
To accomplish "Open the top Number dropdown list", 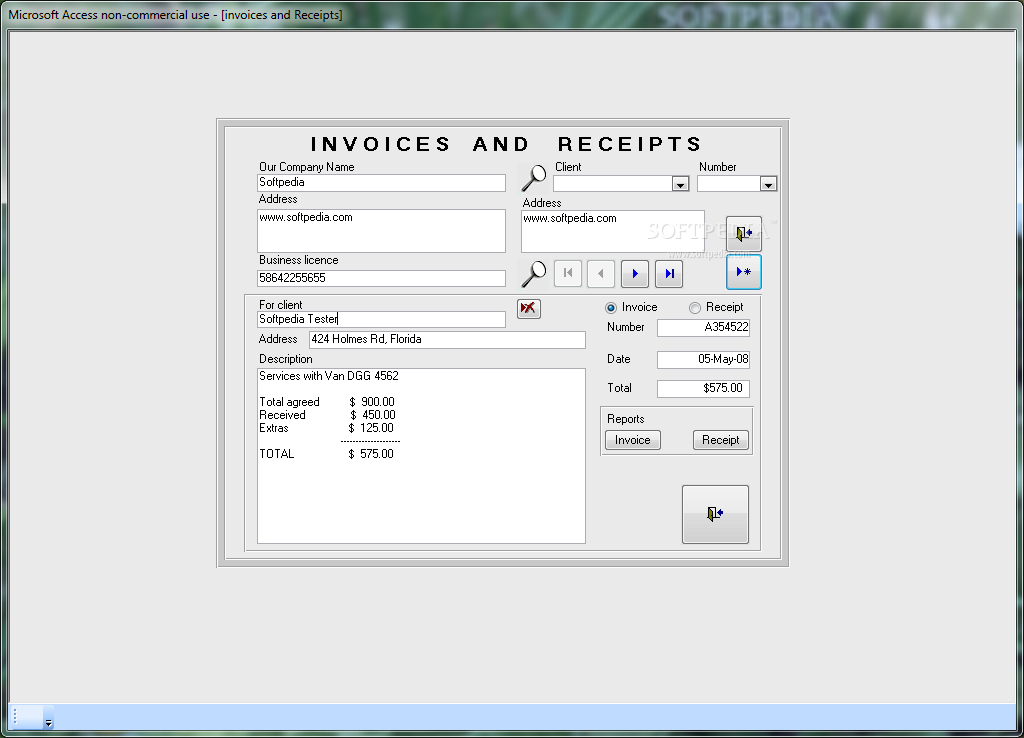I will pos(768,185).
